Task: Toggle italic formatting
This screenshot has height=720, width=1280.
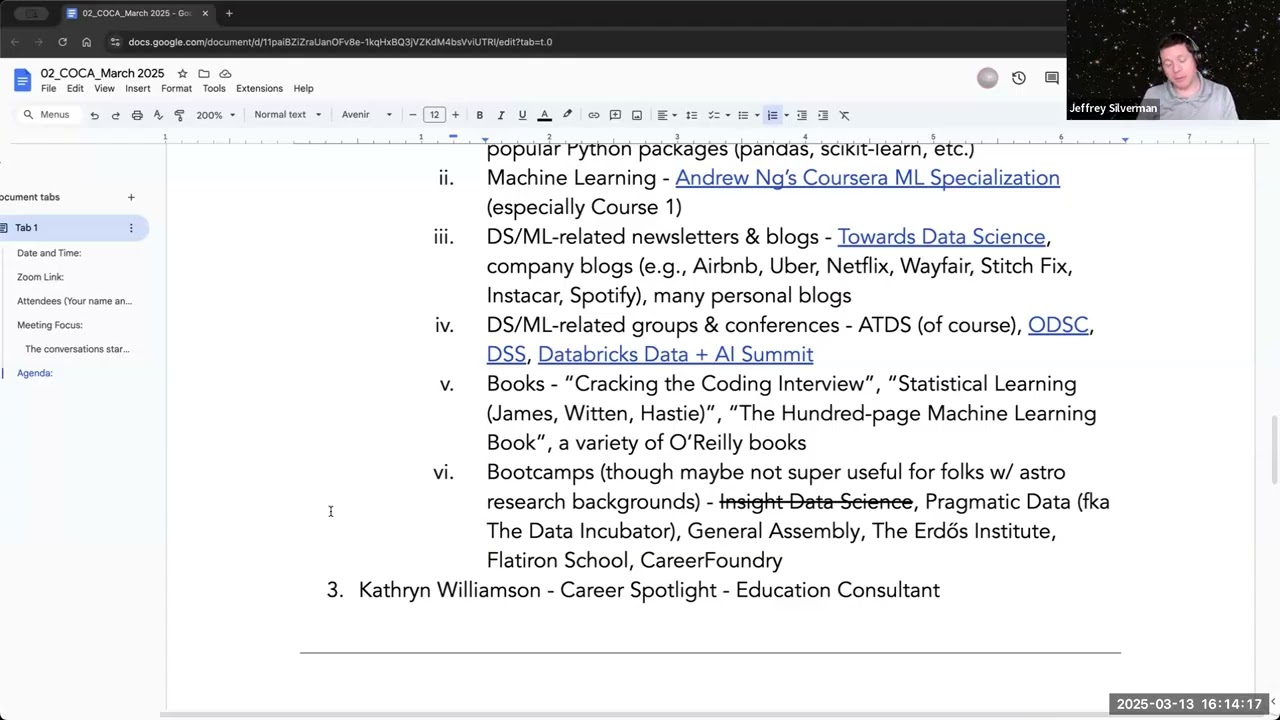Action: point(501,115)
